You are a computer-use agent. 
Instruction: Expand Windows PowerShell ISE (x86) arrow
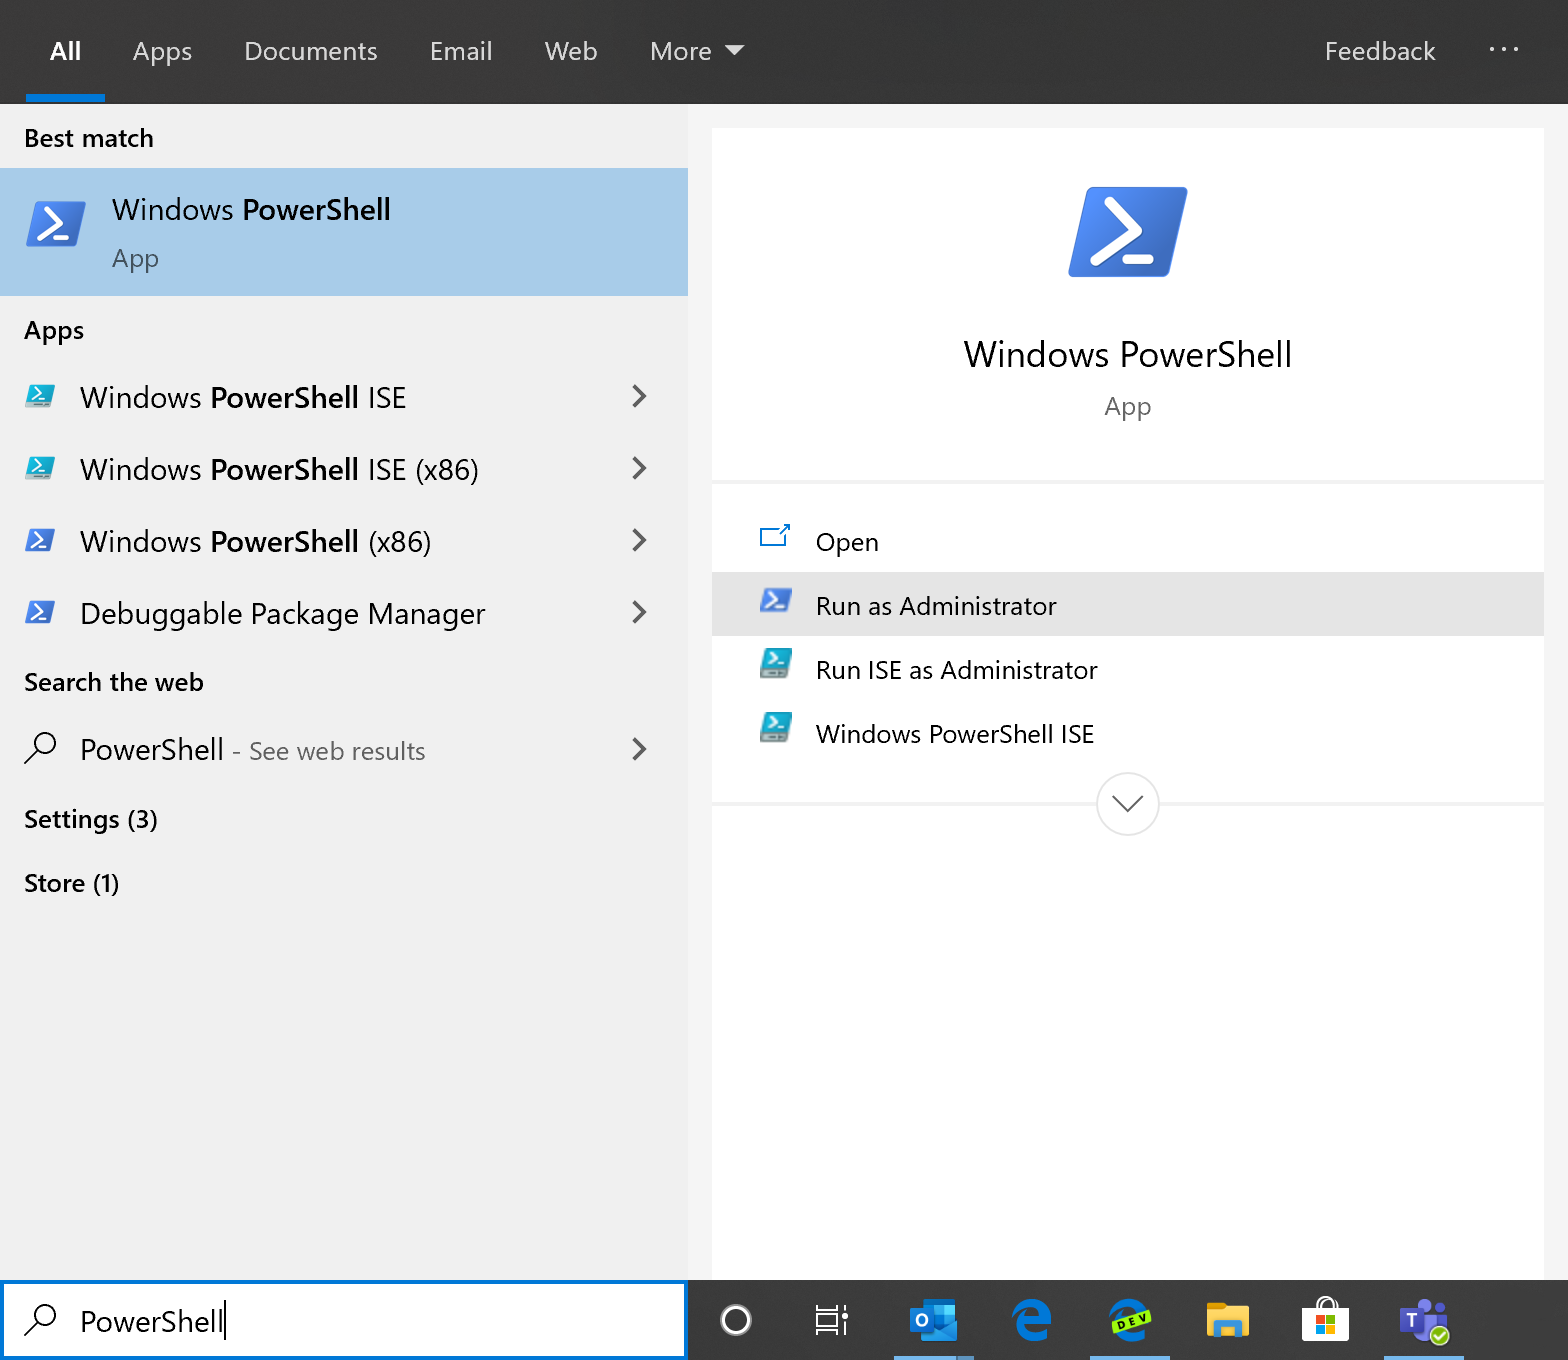[639, 469]
